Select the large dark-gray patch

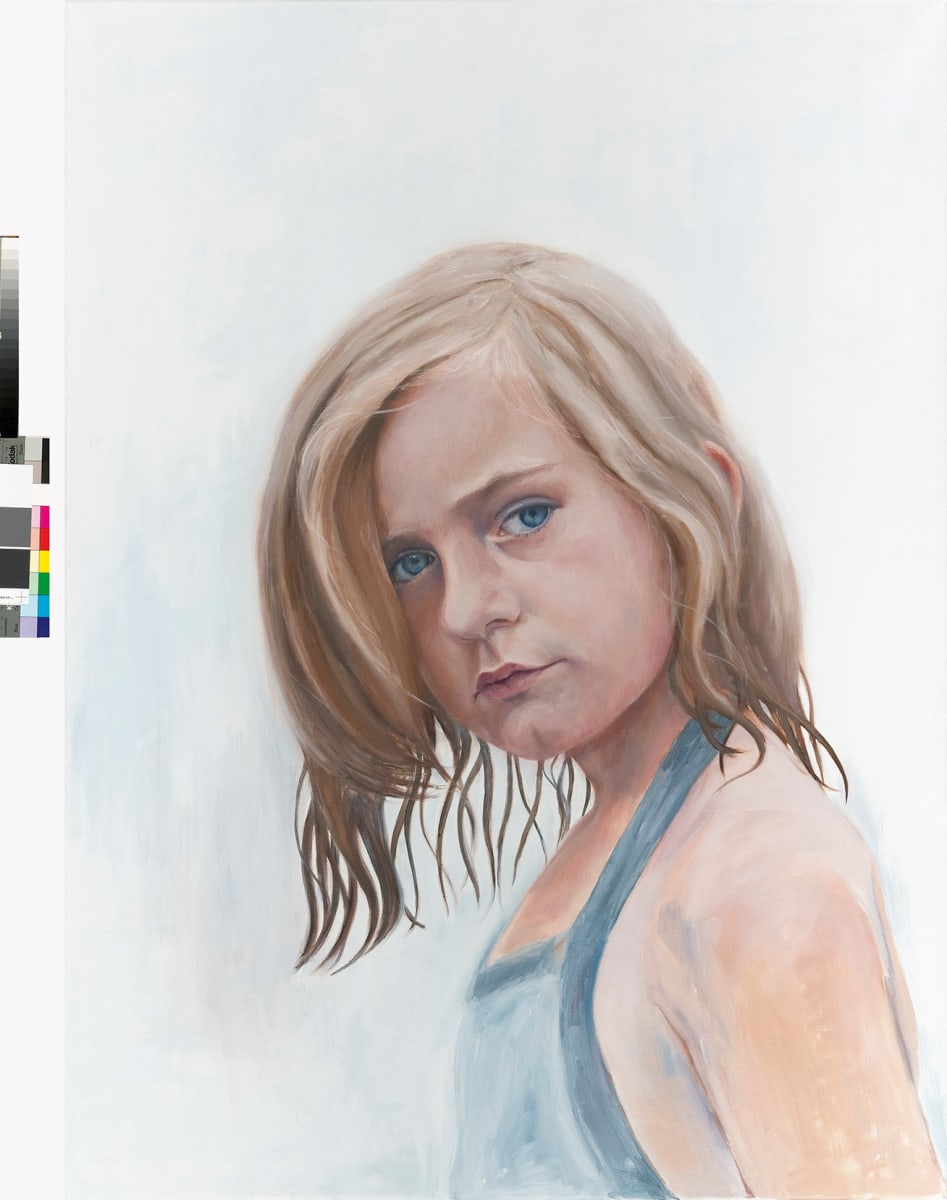coord(15,569)
